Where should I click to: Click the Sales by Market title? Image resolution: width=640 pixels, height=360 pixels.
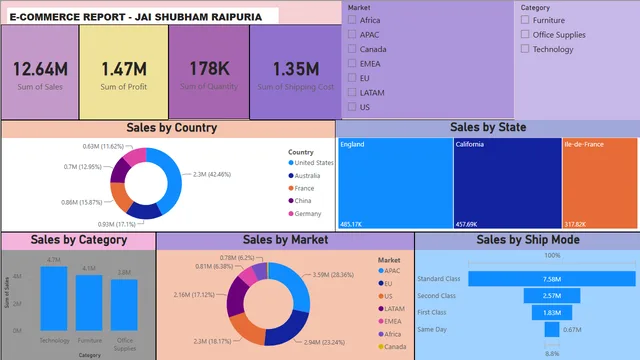(285, 240)
